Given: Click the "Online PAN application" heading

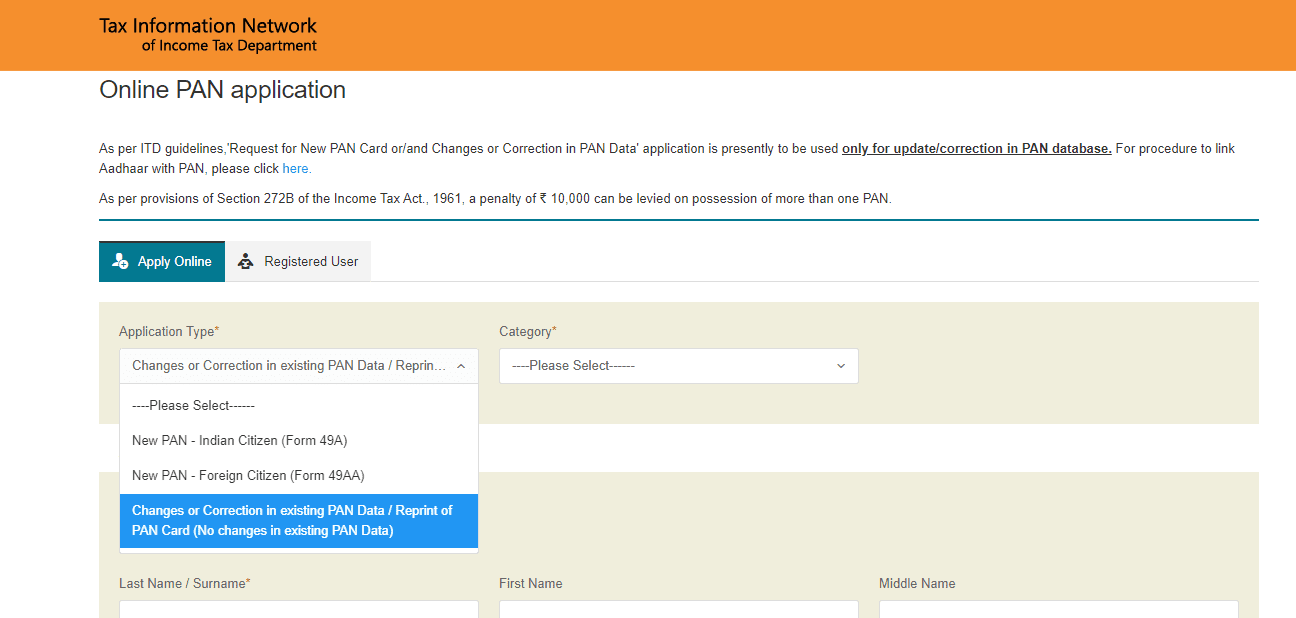Looking at the screenshot, I should click(x=222, y=90).
